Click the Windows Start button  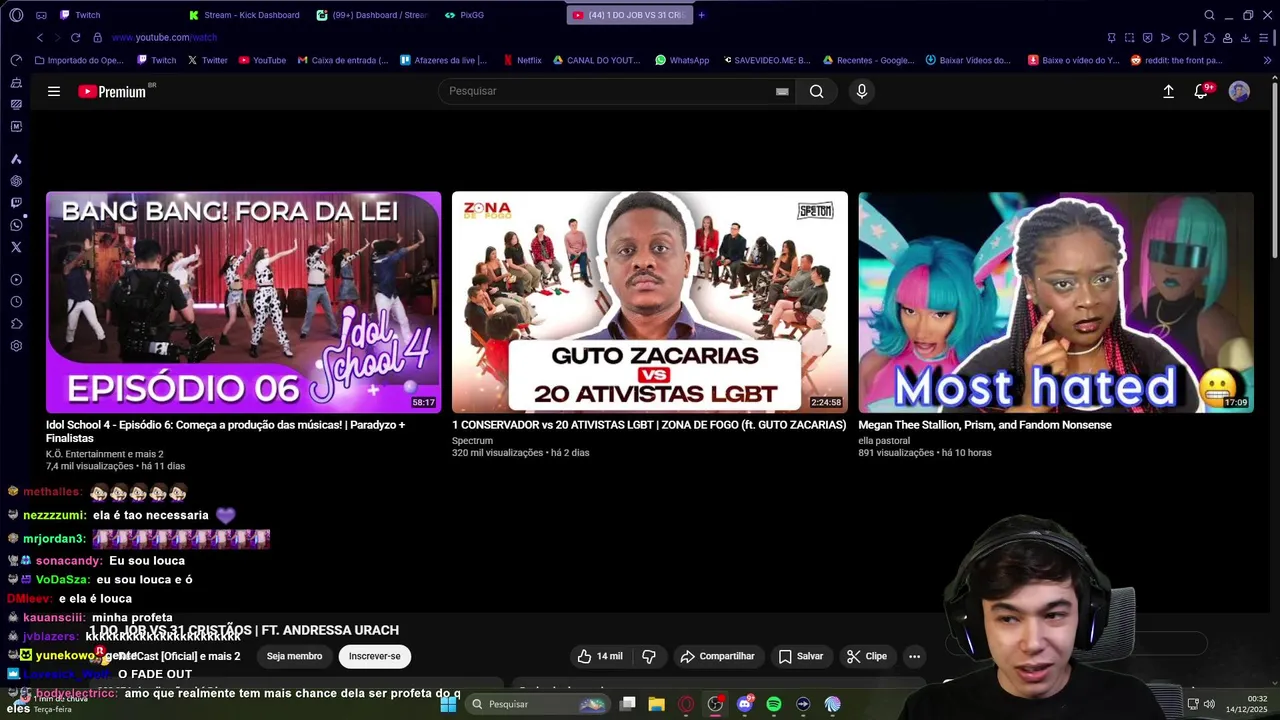tap(448, 704)
